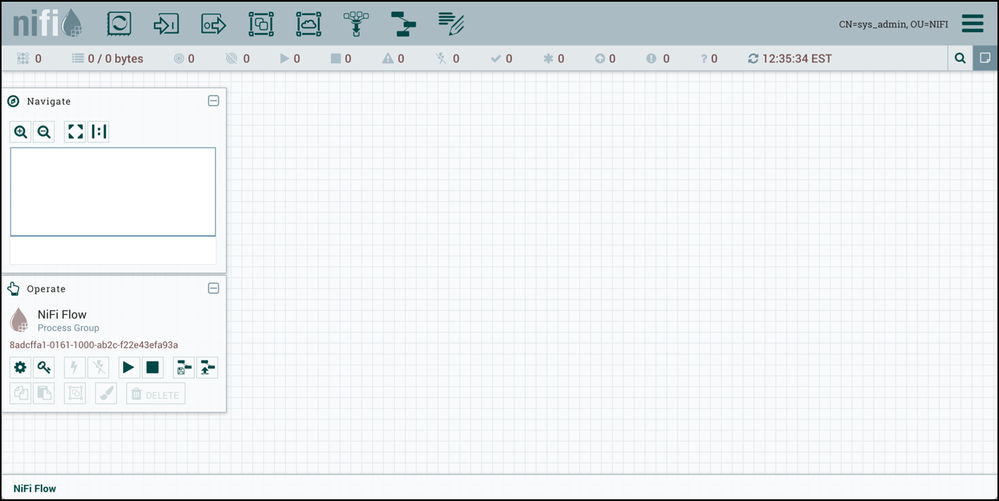Click the up-to-date versioned groups checkmark

[x=501, y=59]
